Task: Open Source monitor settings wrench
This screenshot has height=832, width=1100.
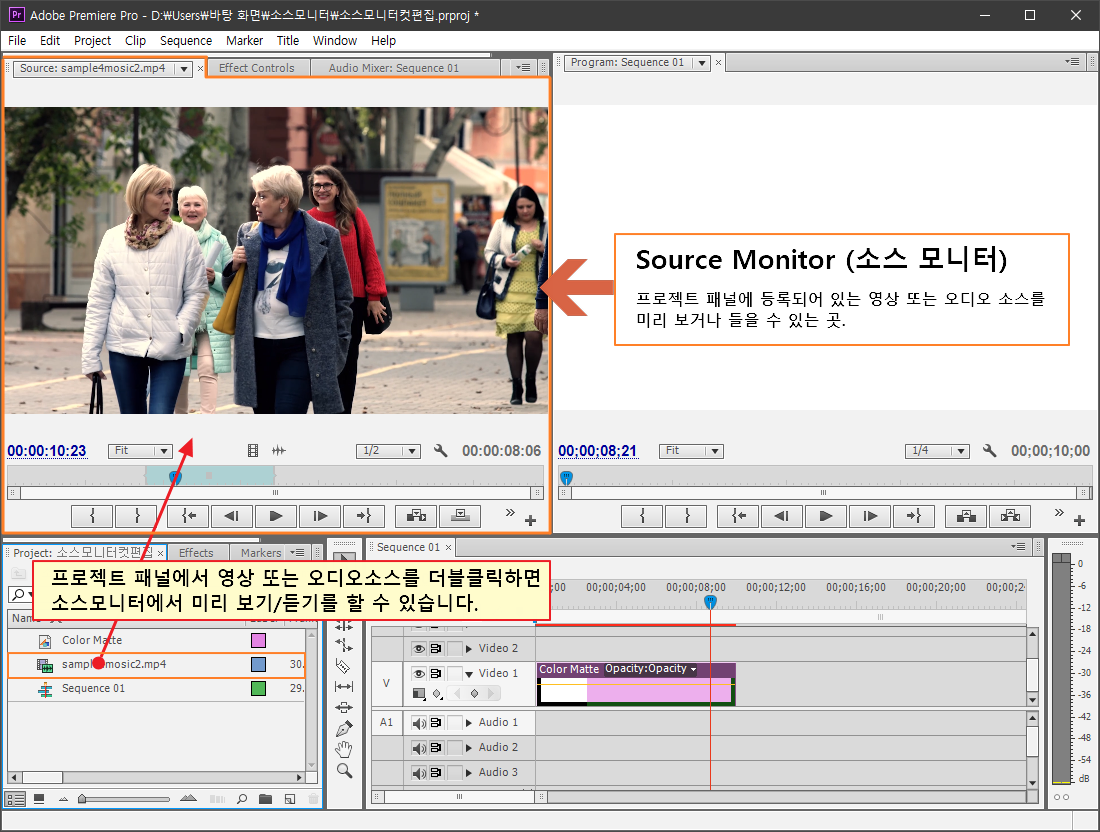Action: (441, 451)
